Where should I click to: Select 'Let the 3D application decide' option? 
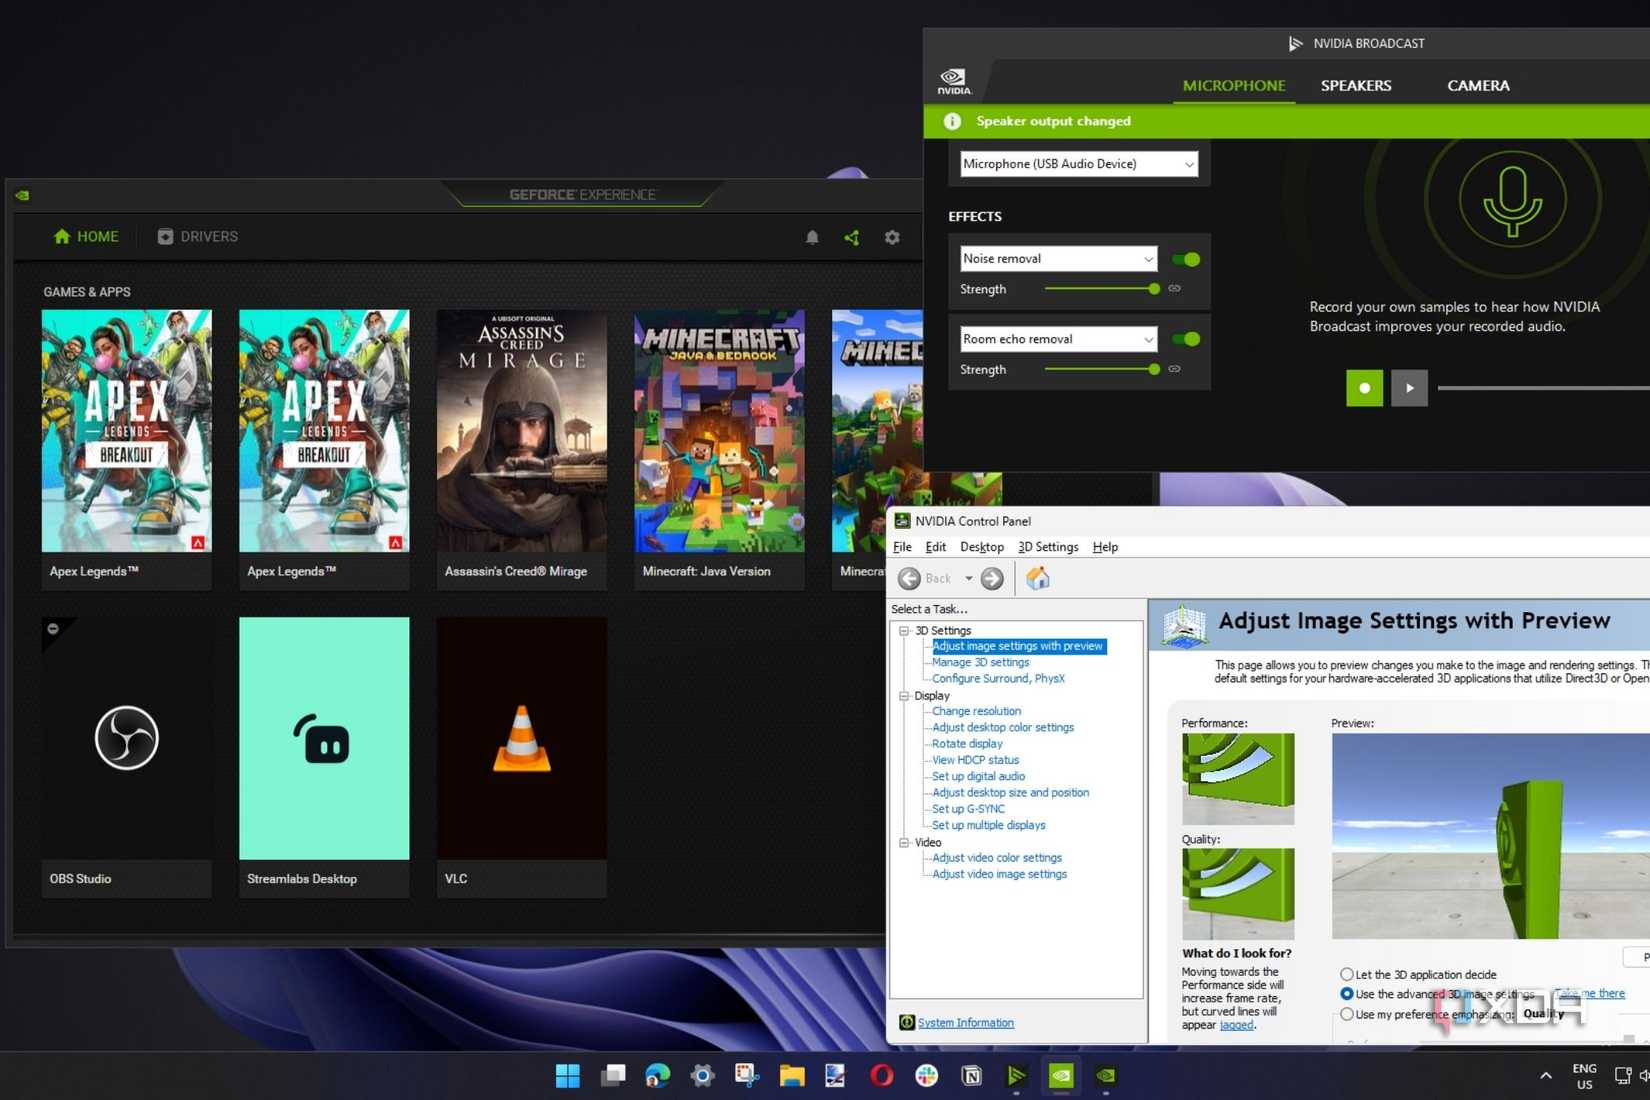point(1347,974)
